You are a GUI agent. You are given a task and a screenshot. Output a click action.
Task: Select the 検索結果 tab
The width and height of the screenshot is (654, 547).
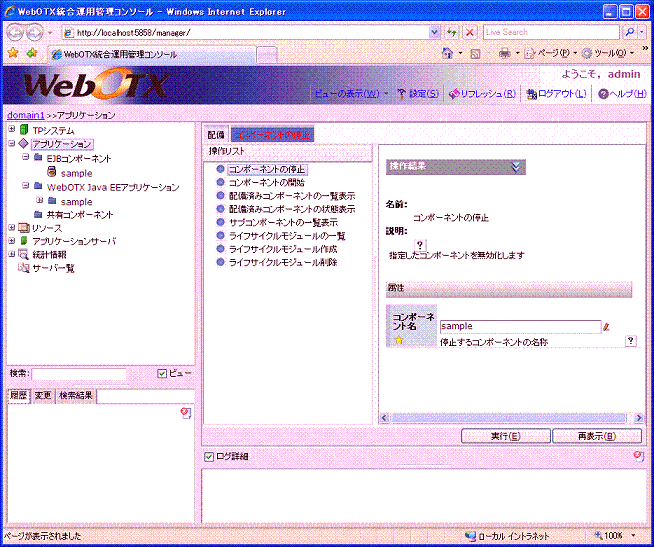[75, 396]
